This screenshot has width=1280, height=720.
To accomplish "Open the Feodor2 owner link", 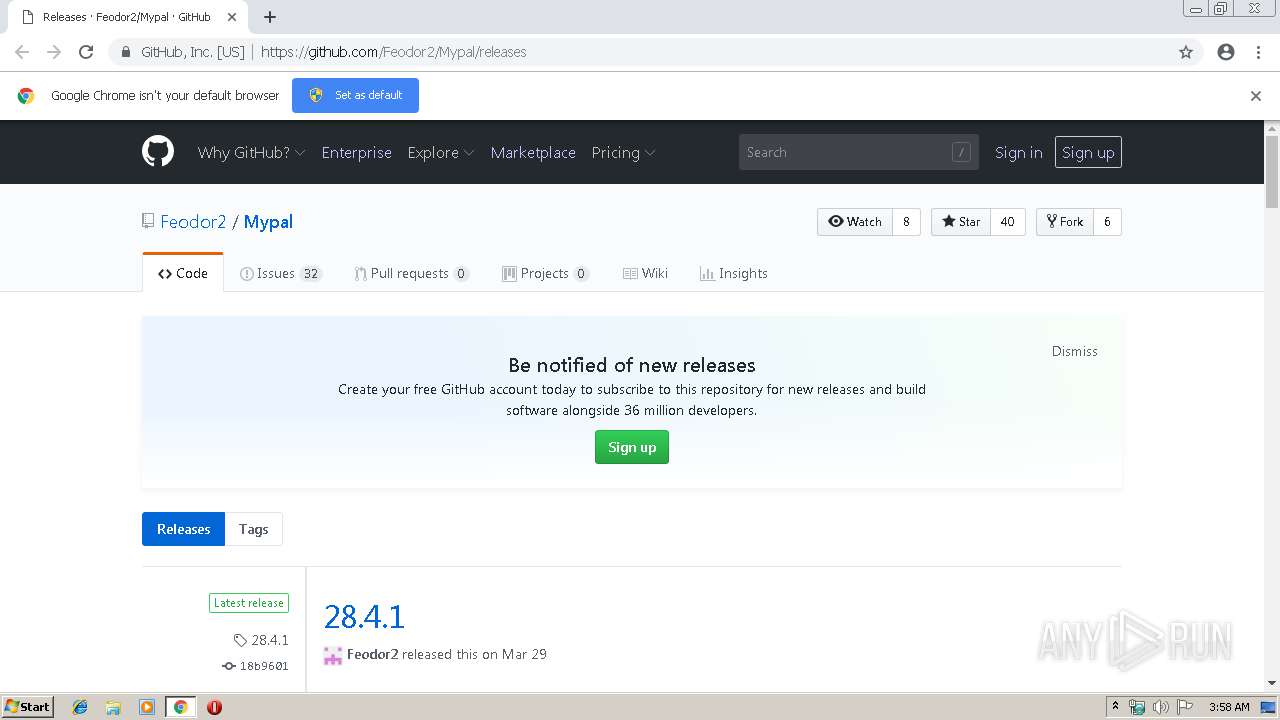I will click(193, 222).
